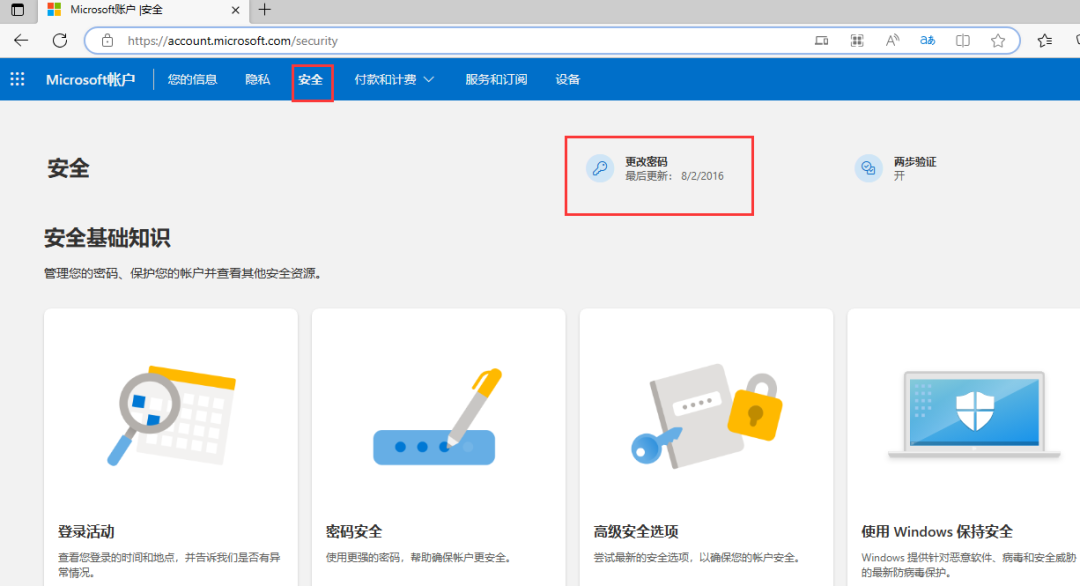Screen dimensions: 1080x586
Task: Reload the page with the refresh icon
Action: pyautogui.click(x=60, y=41)
